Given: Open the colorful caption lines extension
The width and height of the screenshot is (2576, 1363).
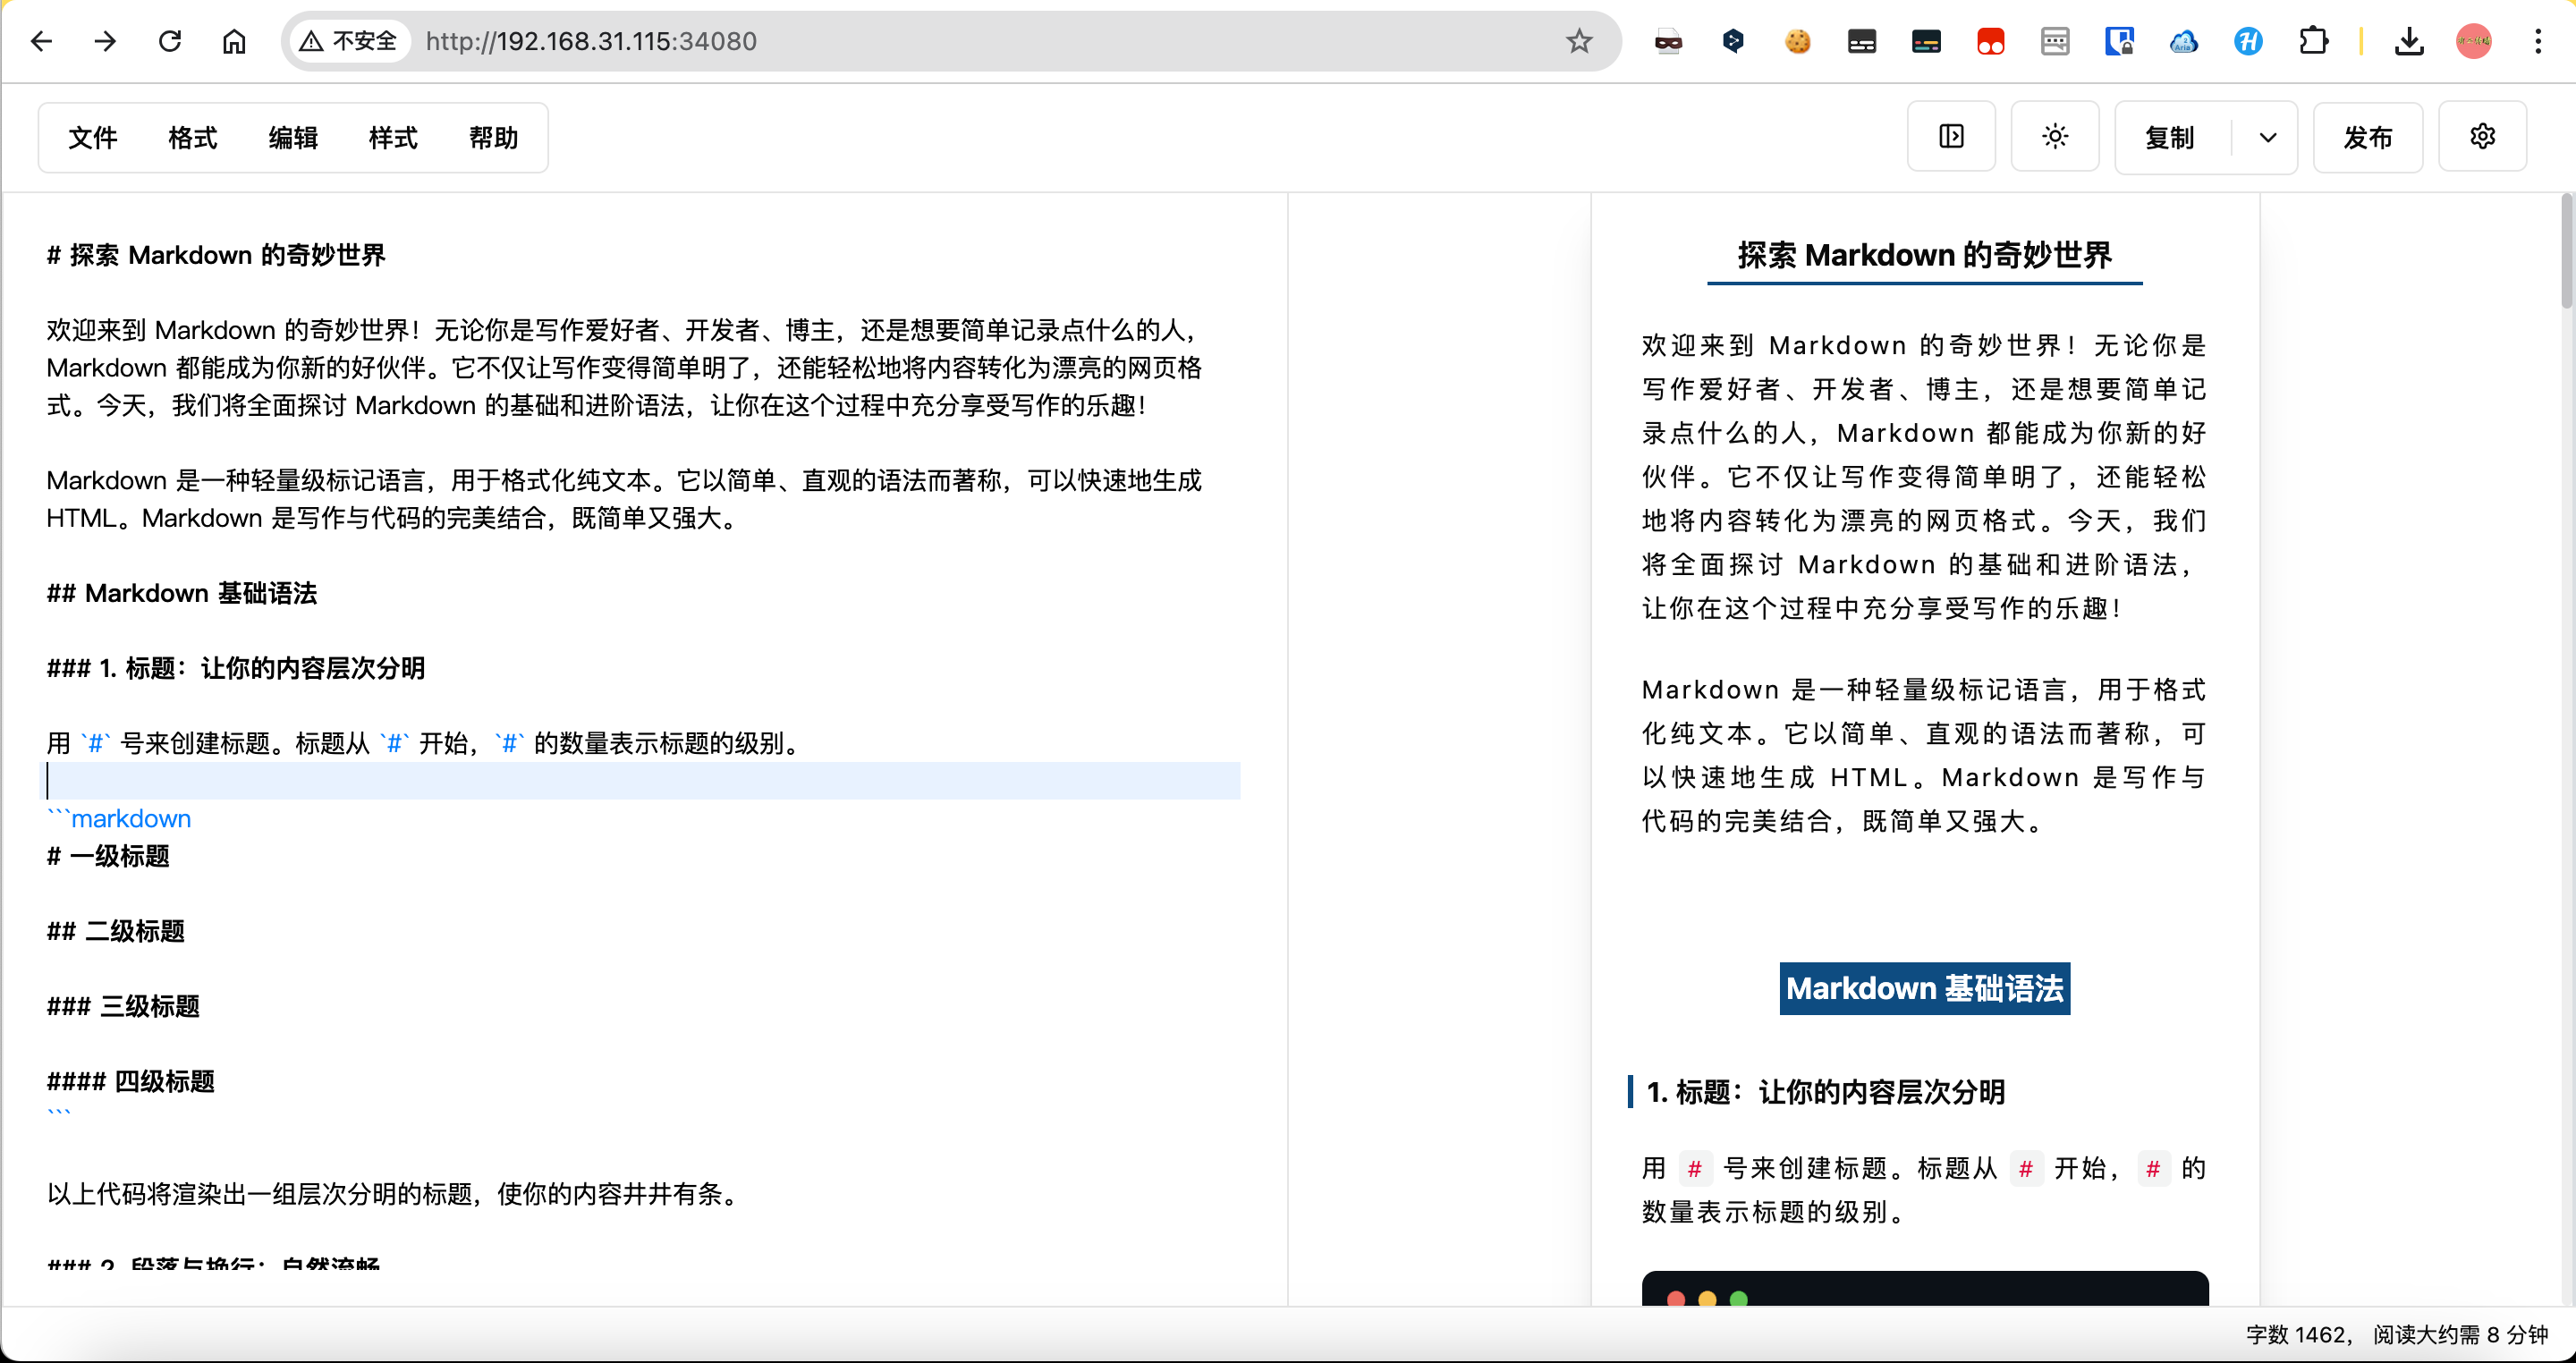Looking at the screenshot, I should tap(1926, 41).
